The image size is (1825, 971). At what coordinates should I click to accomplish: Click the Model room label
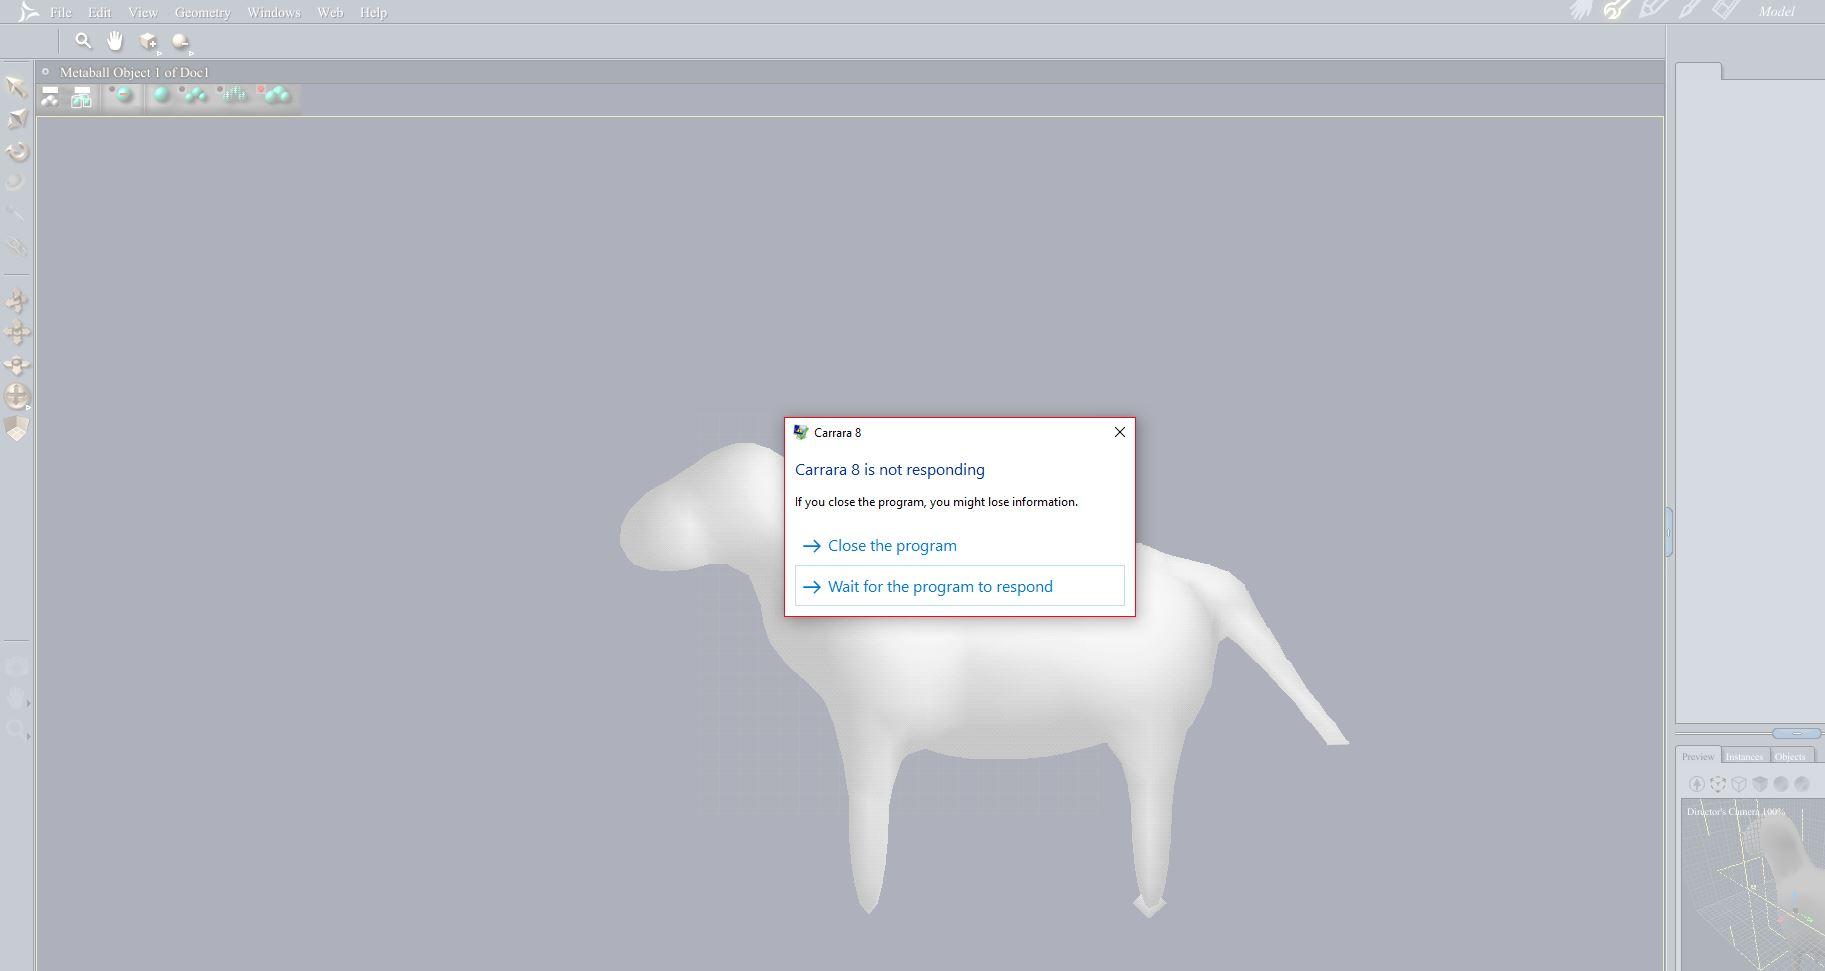click(1776, 12)
